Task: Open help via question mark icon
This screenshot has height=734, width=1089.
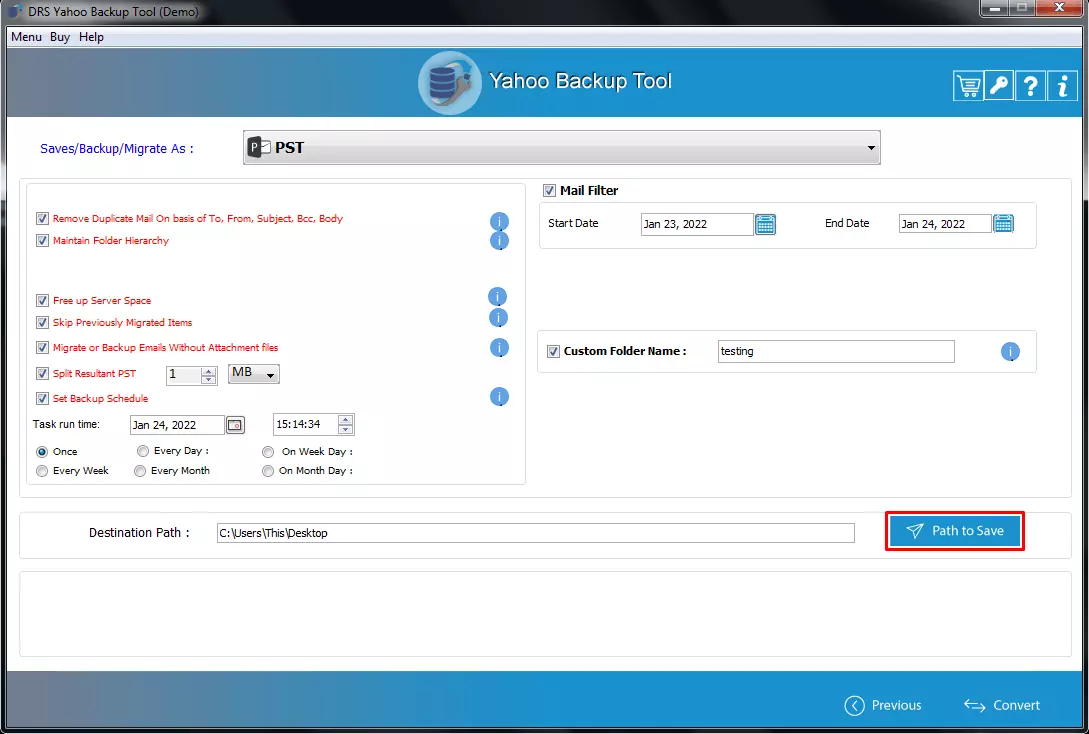Action: [1031, 86]
